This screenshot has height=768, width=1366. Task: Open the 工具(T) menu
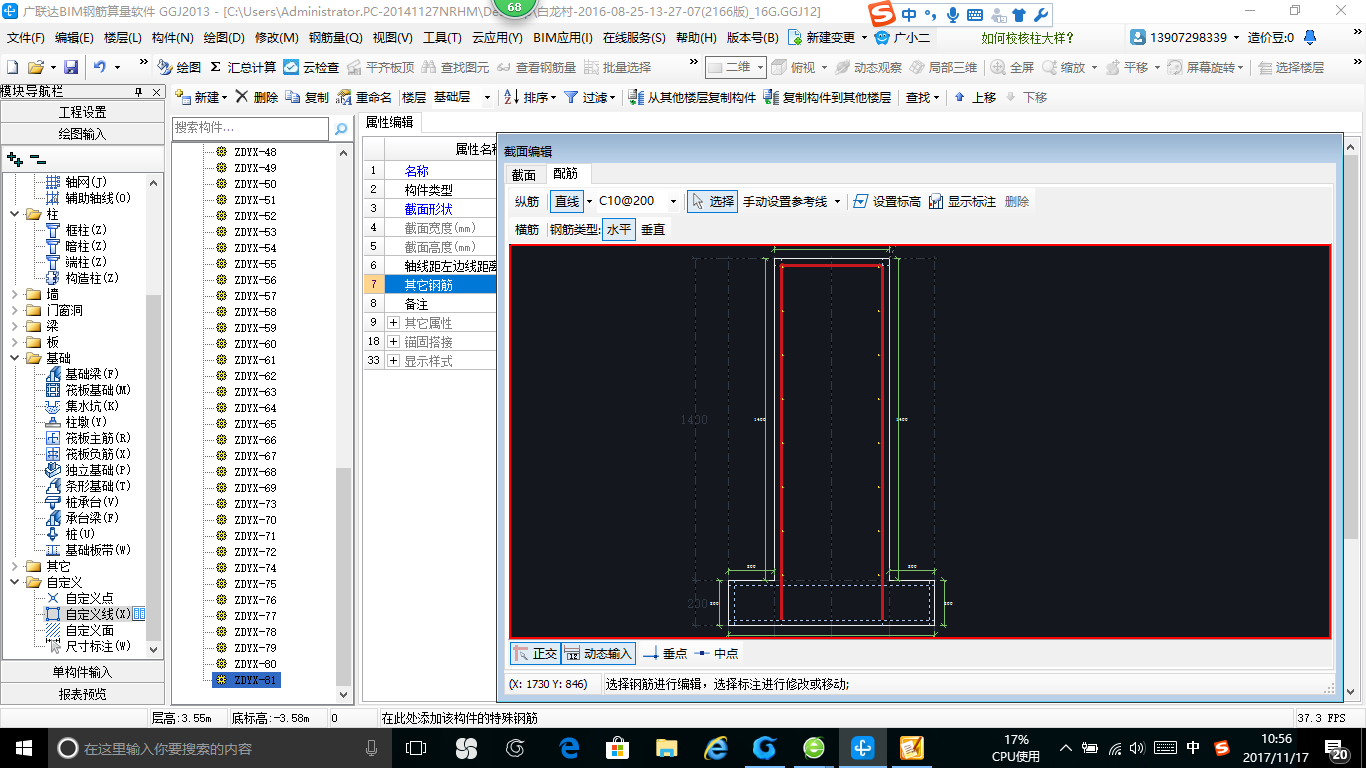click(442, 38)
